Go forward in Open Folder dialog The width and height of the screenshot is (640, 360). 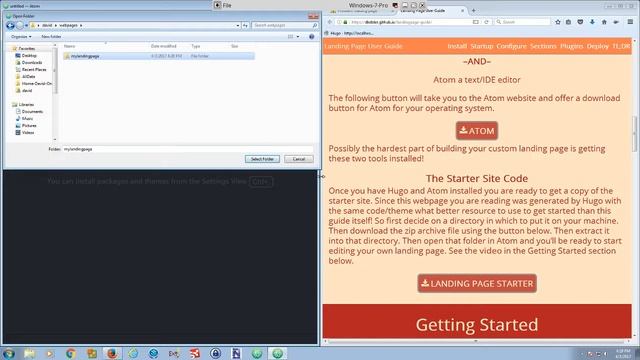pos(19,25)
